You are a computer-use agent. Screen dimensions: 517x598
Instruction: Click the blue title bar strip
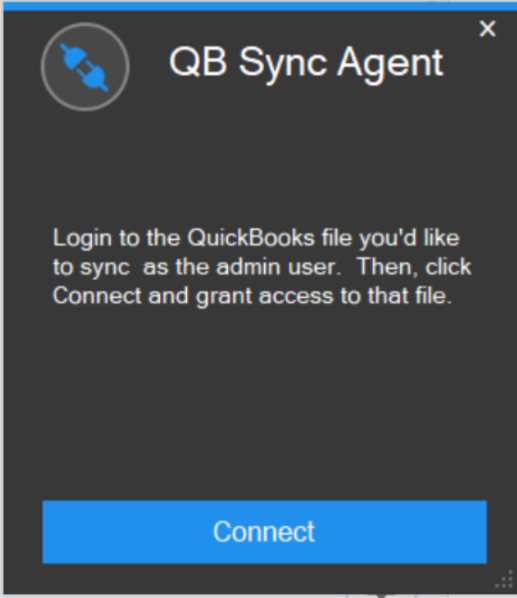coord(259,6)
